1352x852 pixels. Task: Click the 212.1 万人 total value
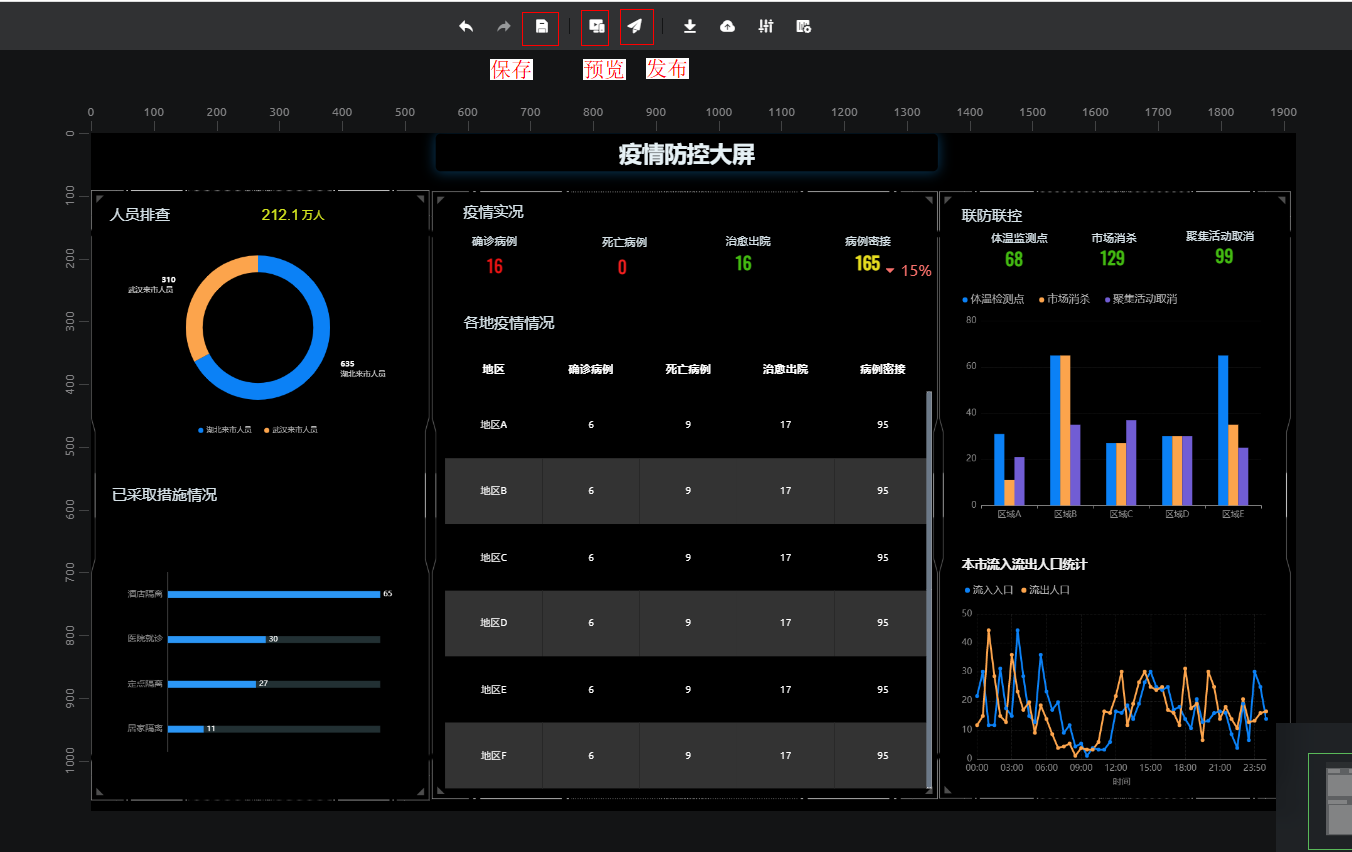click(x=293, y=215)
